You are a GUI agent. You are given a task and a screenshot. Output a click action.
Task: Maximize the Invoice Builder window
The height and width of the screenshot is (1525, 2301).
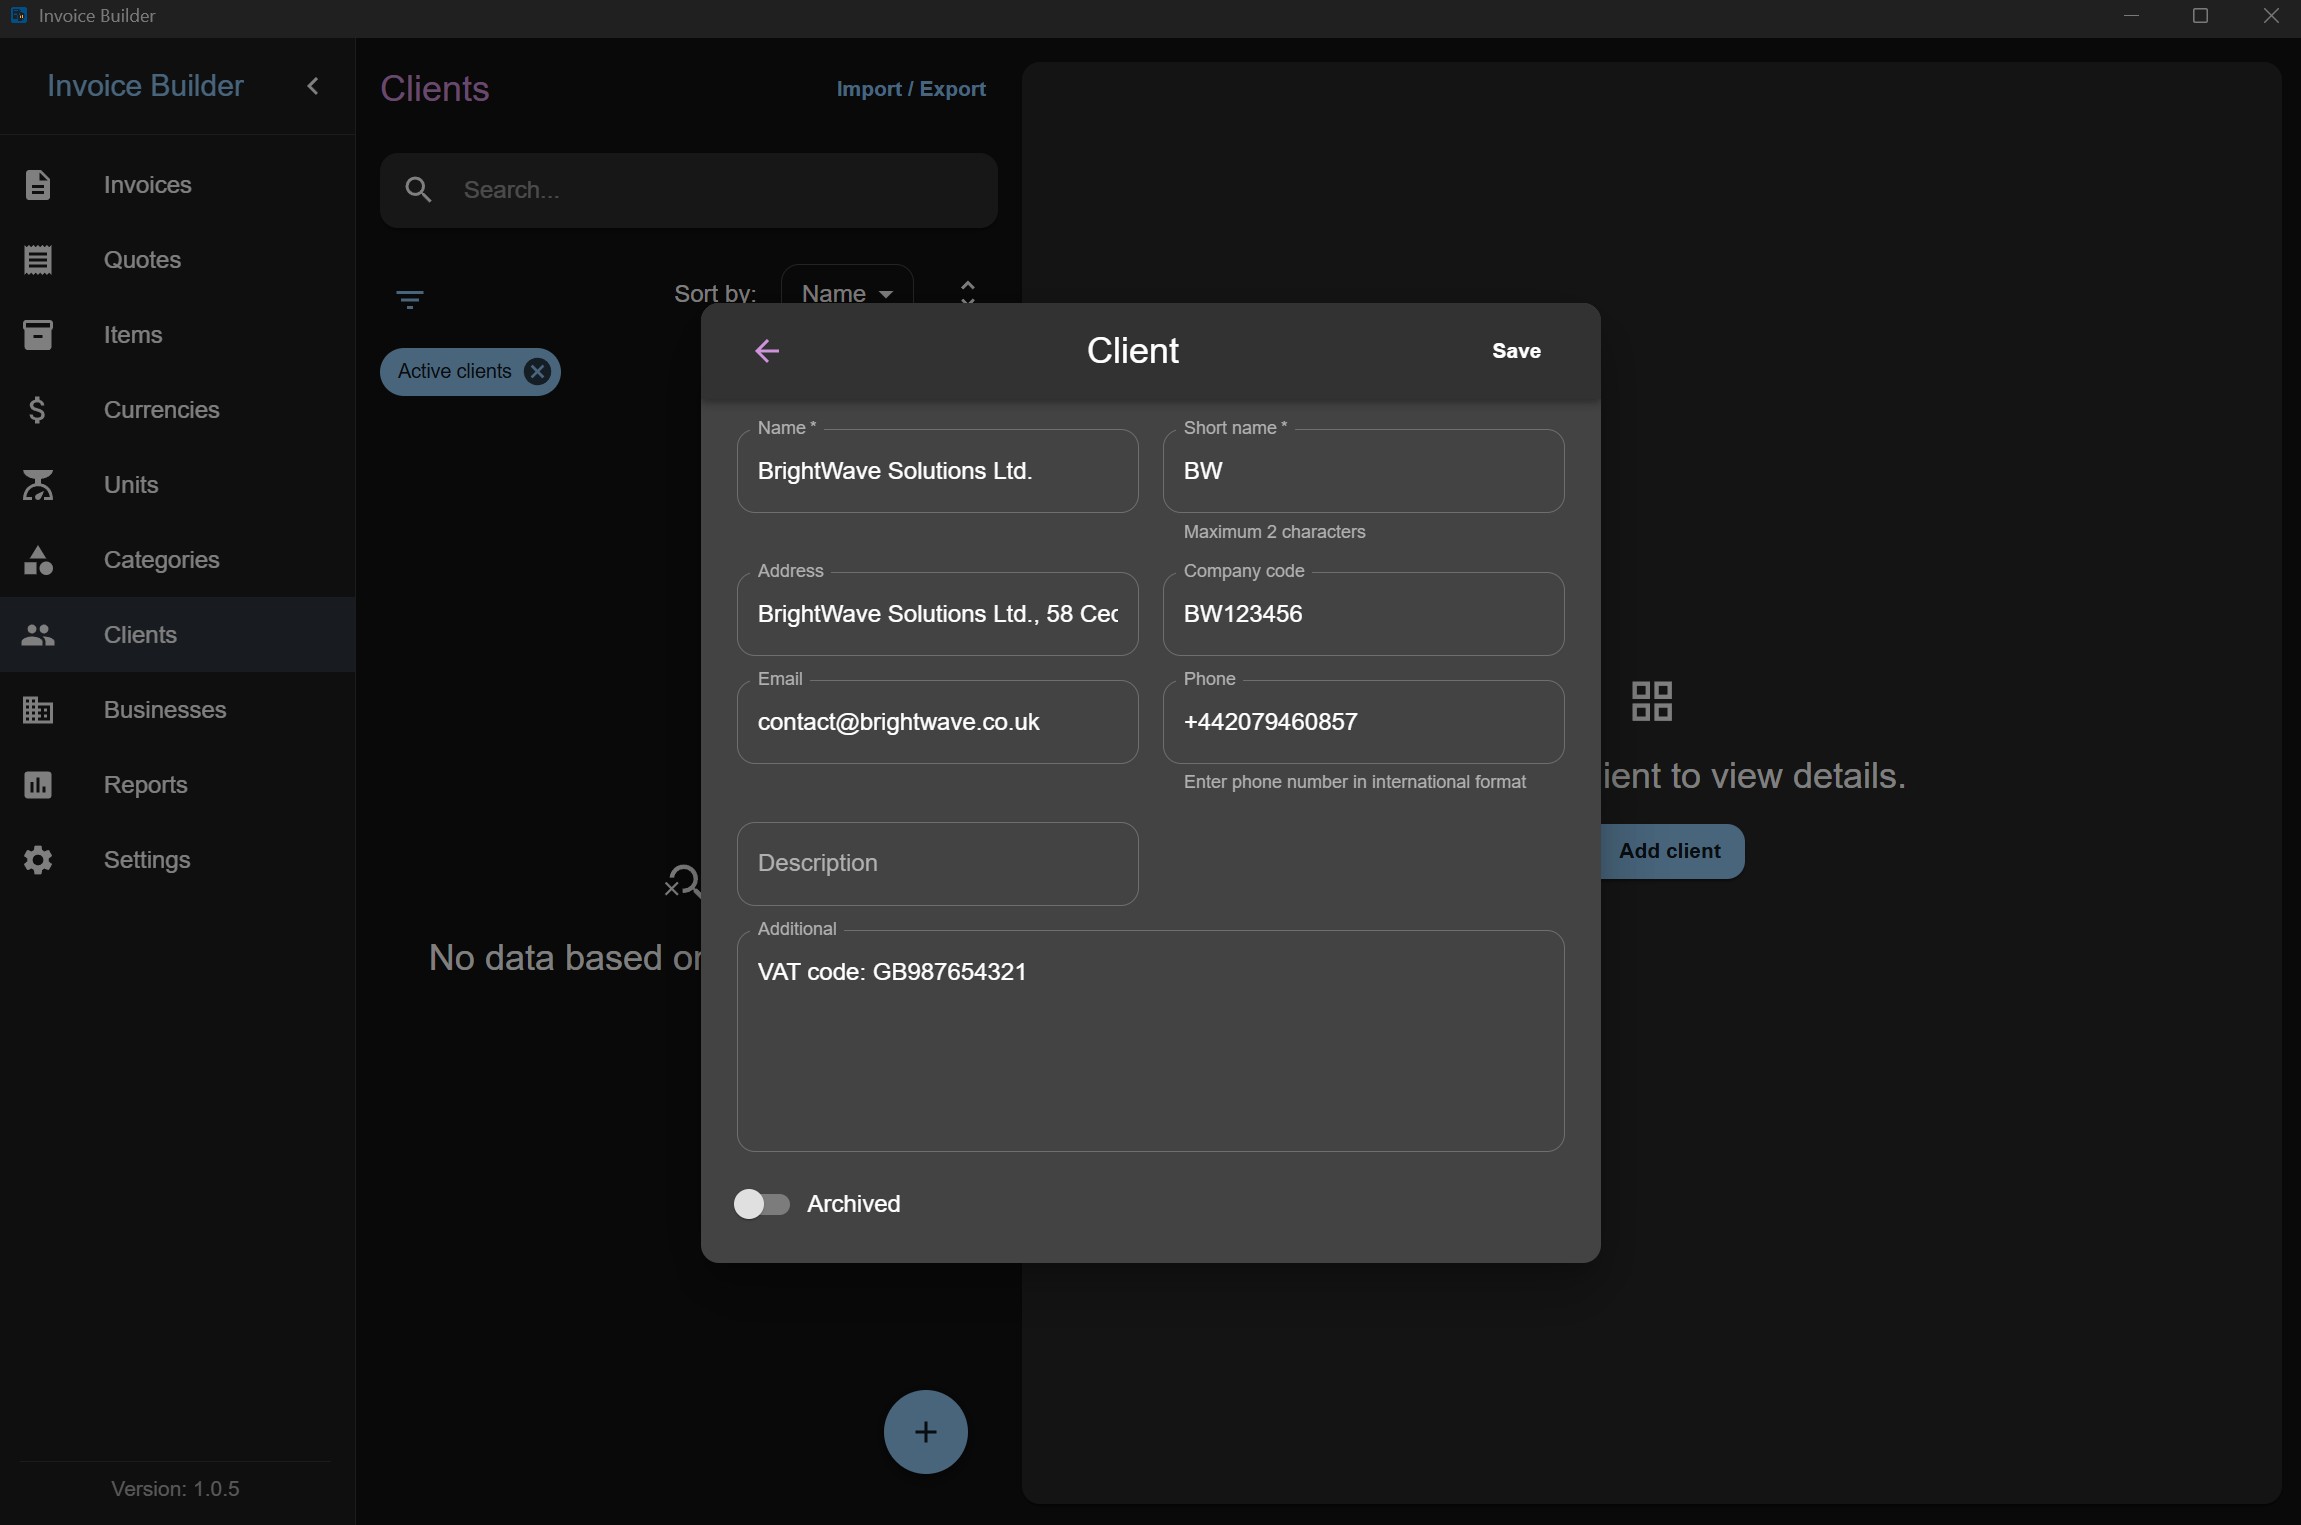(x=2200, y=16)
